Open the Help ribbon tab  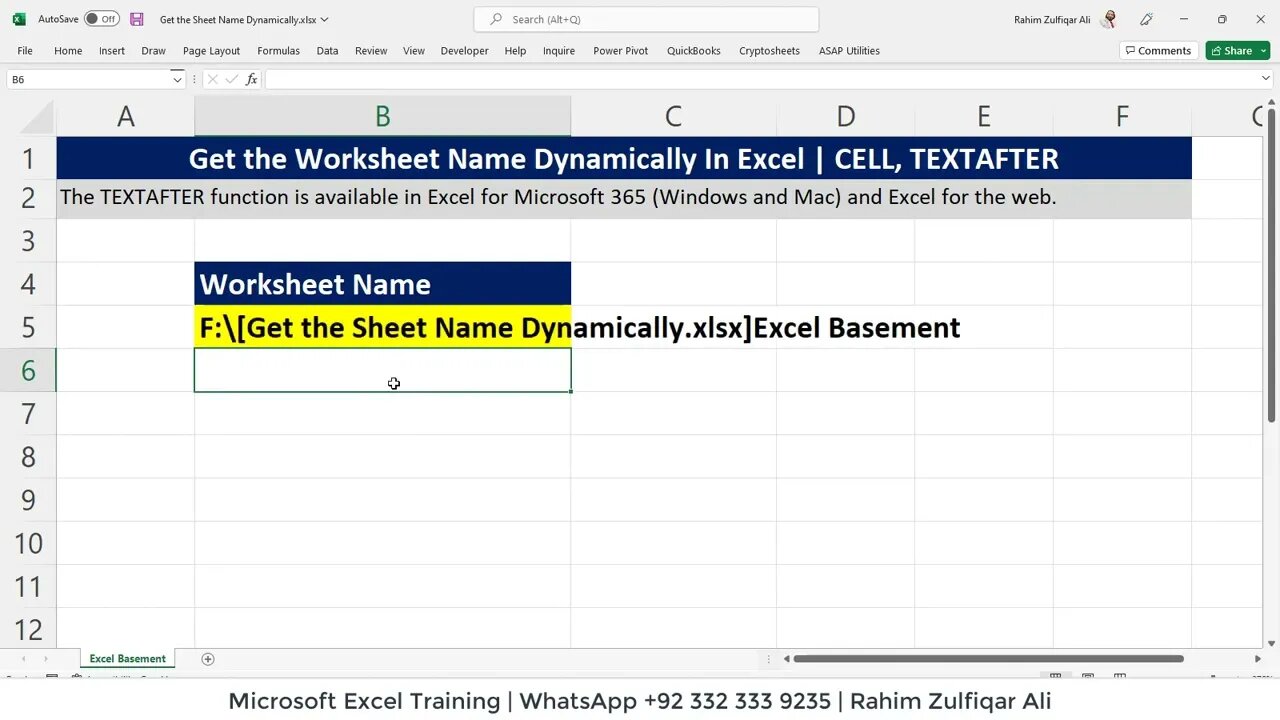click(x=515, y=51)
